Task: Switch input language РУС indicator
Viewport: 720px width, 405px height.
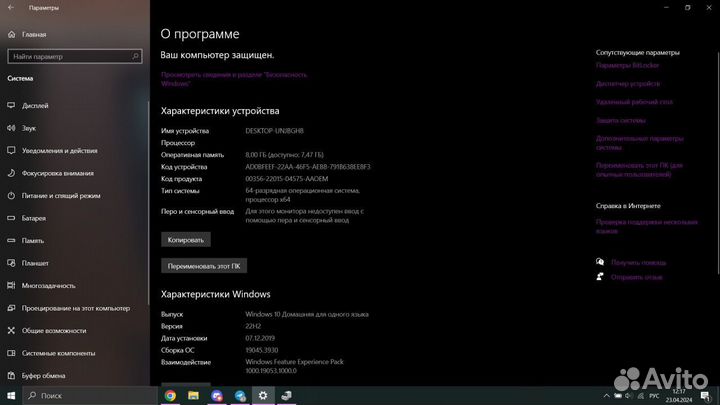Action: [654, 396]
